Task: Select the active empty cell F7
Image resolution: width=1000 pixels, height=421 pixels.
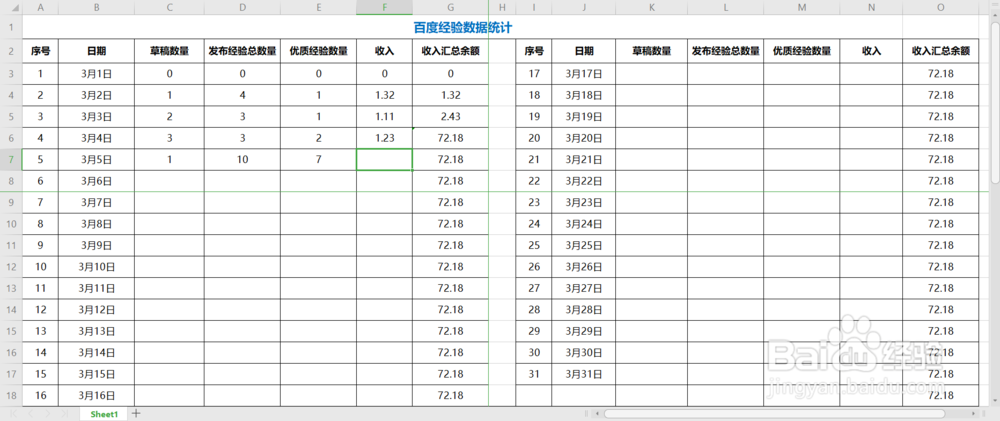Action: pyautogui.click(x=385, y=159)
